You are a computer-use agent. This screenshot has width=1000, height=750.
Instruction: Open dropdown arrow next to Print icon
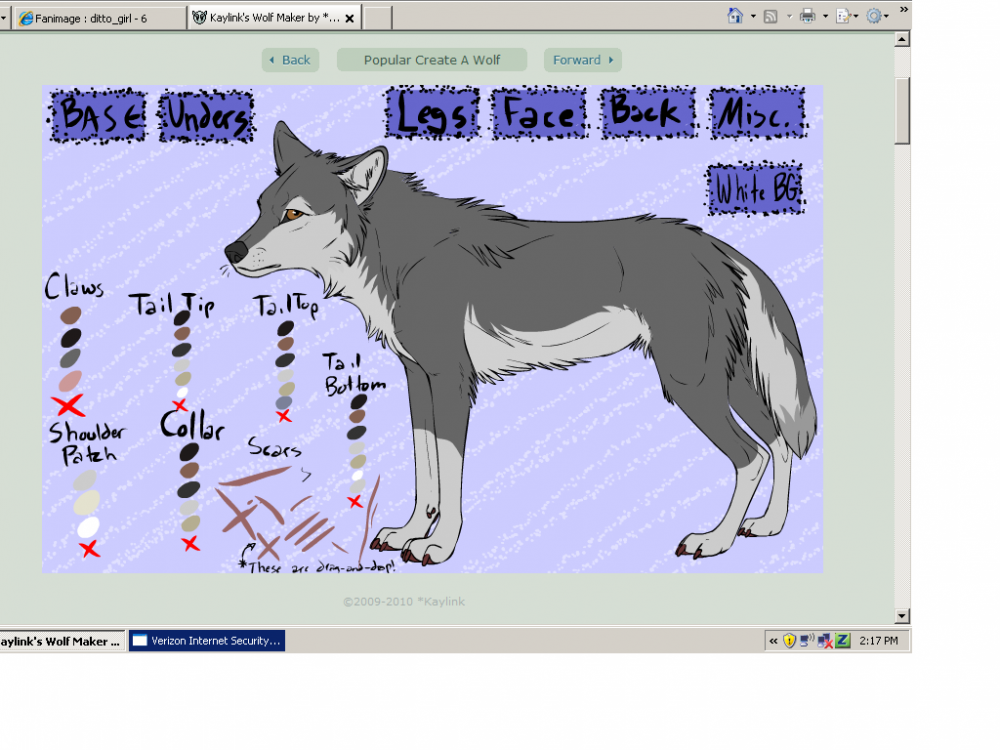[825, 17]
